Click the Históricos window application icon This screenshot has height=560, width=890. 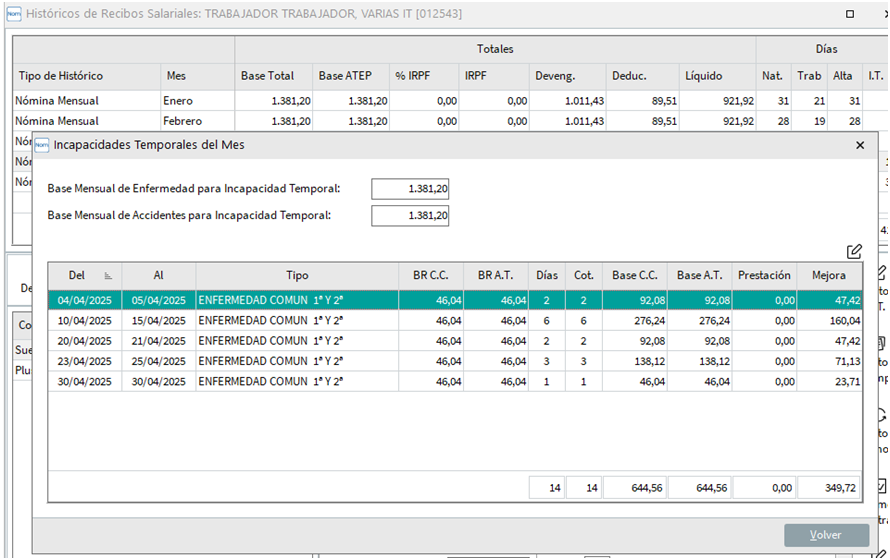14,15
